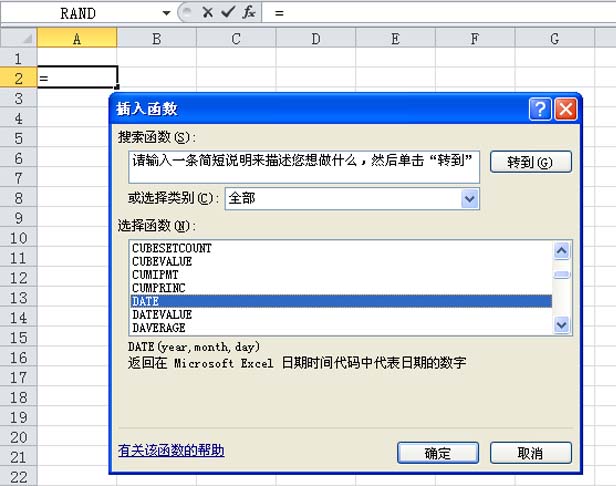Click the 取消 button

click(530, 453)
